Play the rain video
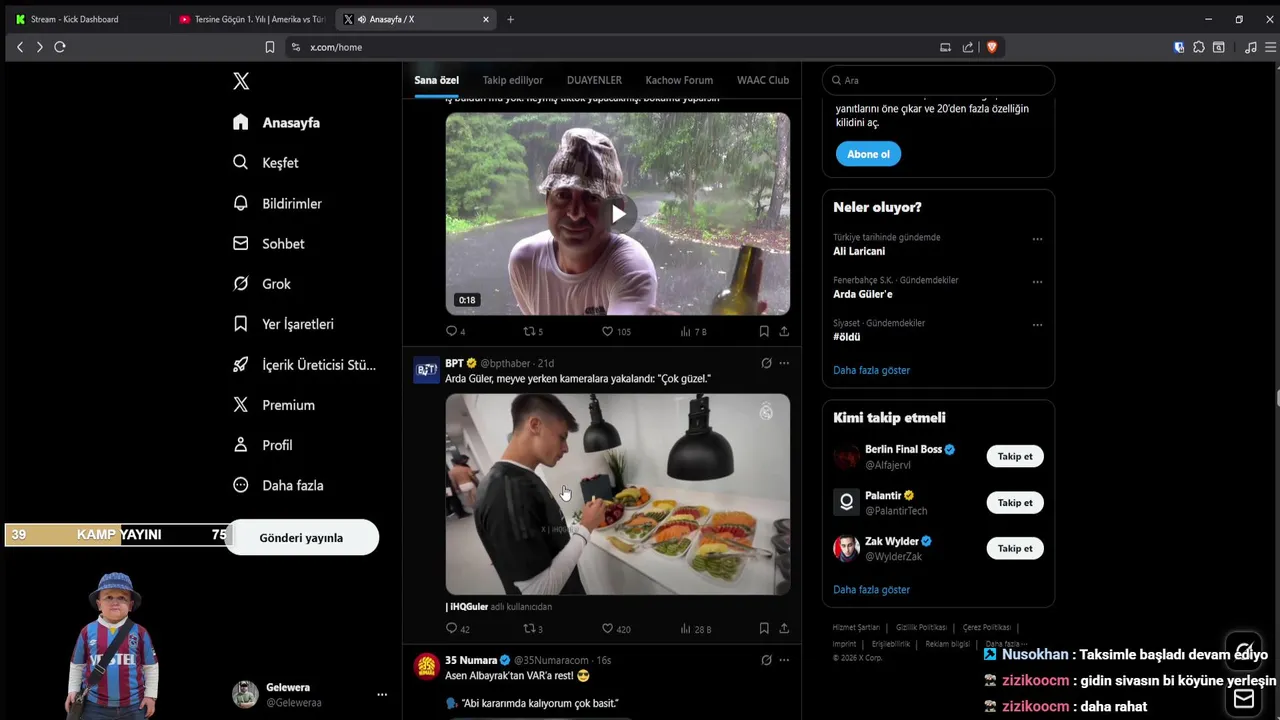The image size is (1280, 720). pos(618,214)
